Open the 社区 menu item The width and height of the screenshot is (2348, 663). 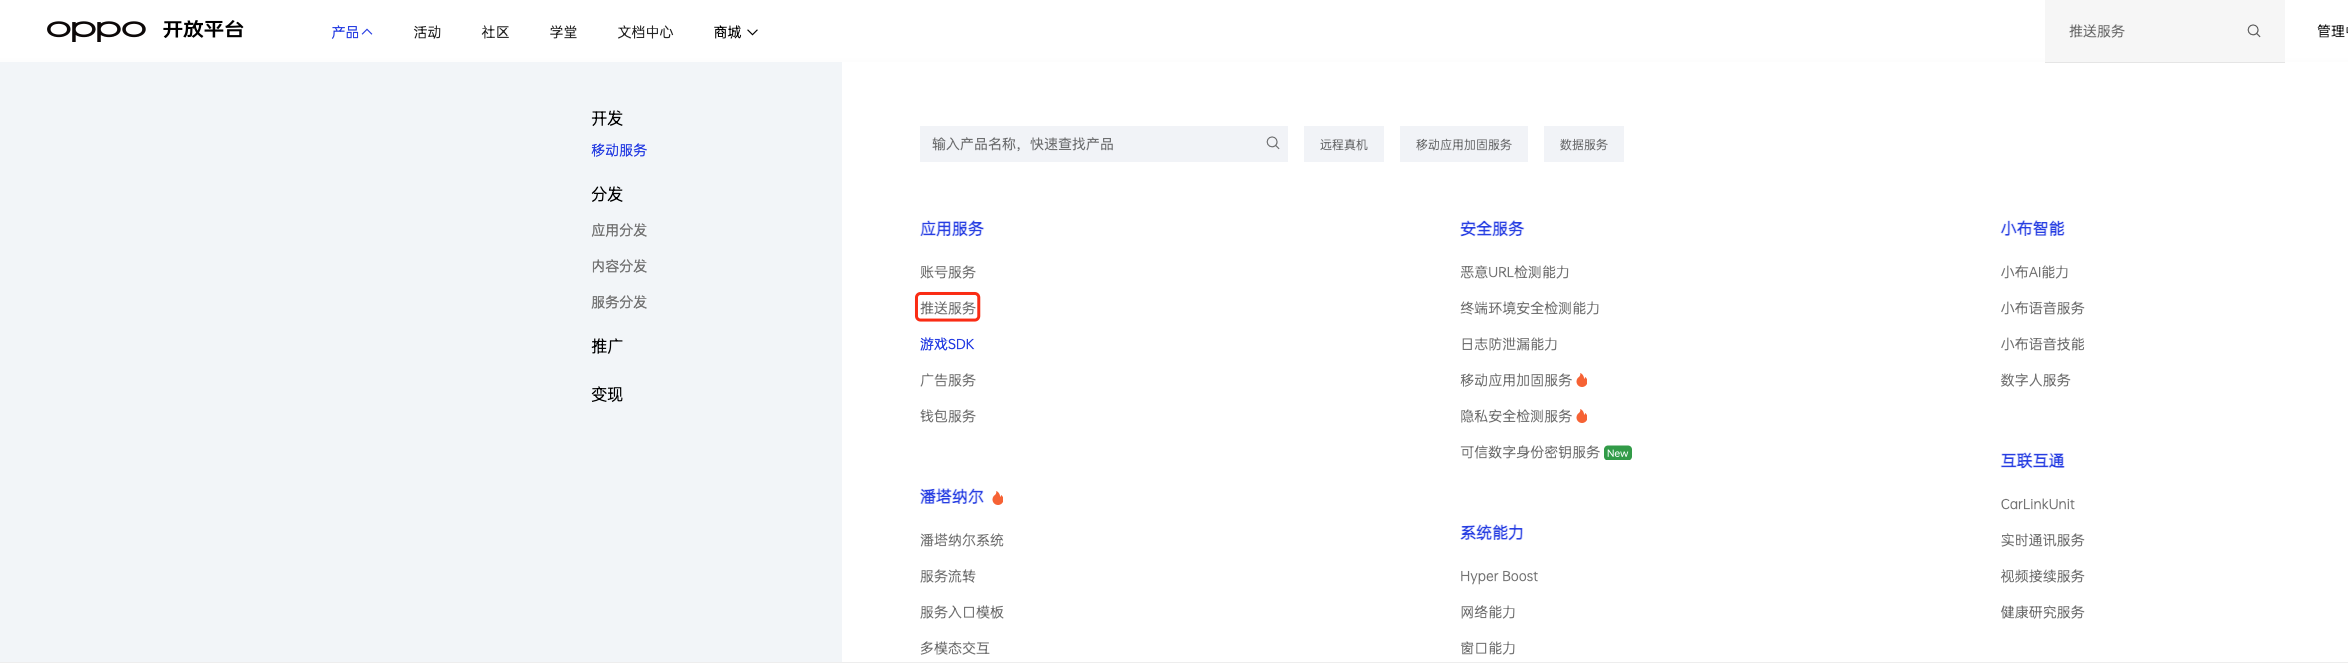[495, 32]
